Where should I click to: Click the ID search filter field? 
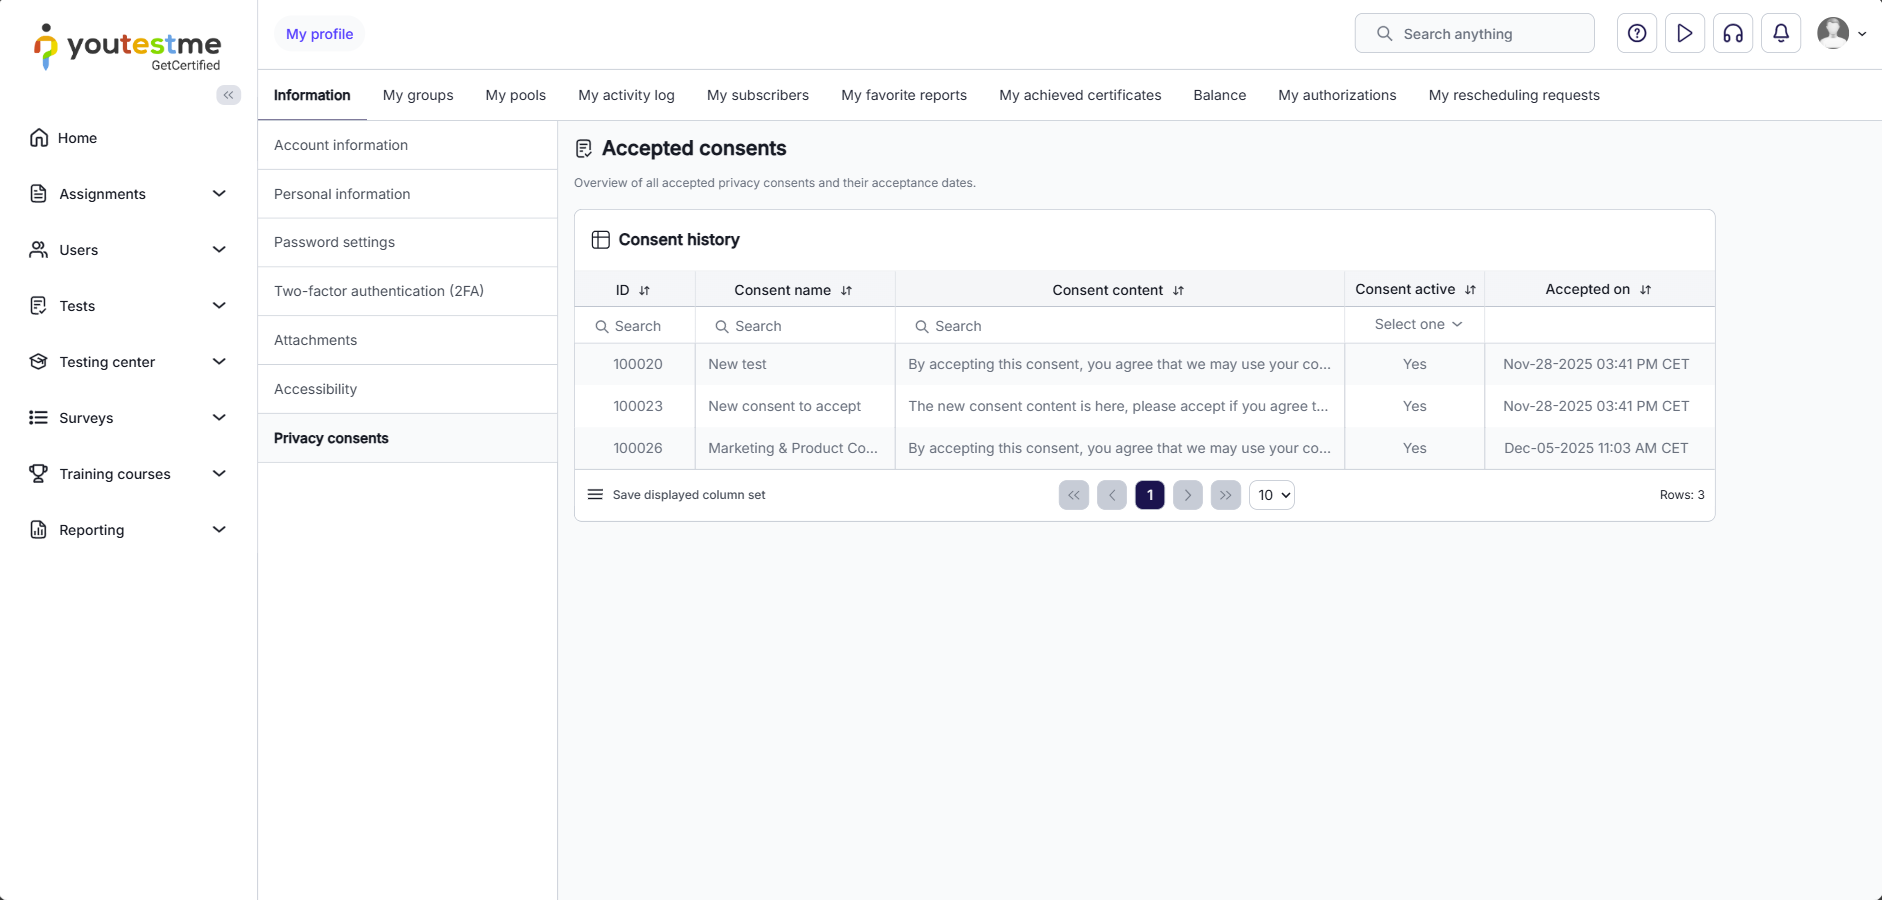click(x=635, y=326)
